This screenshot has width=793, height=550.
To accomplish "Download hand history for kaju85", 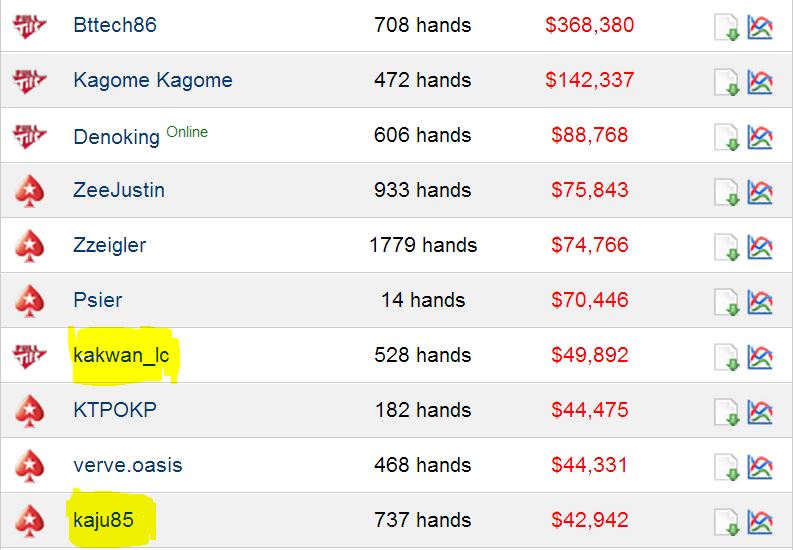I will pos(727,523).
